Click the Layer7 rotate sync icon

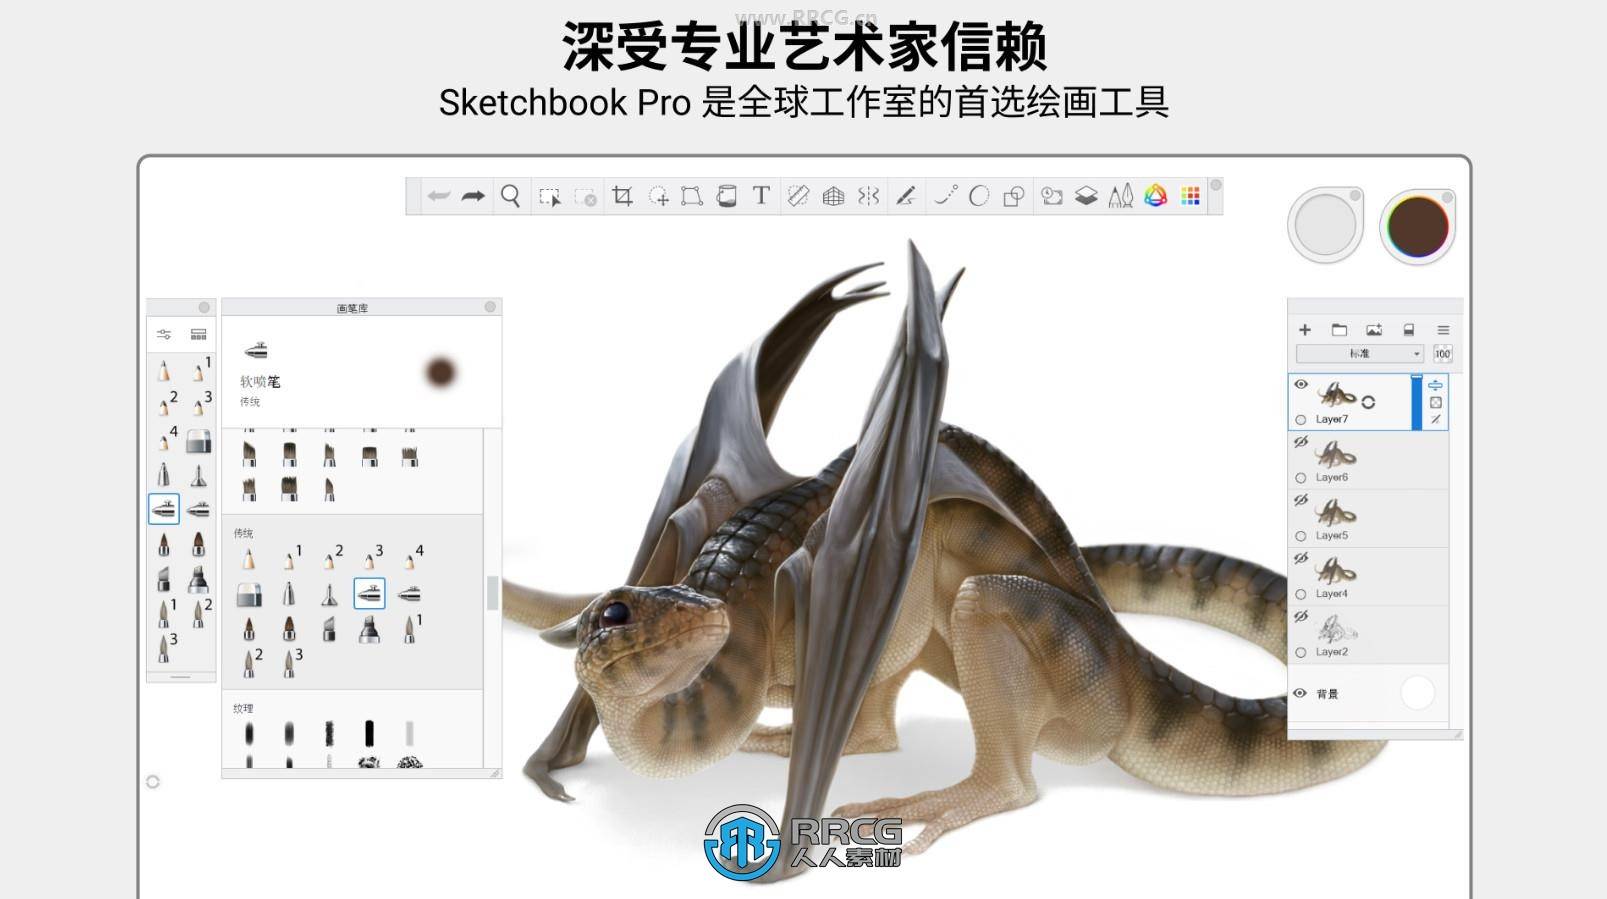coord(1368,401)
